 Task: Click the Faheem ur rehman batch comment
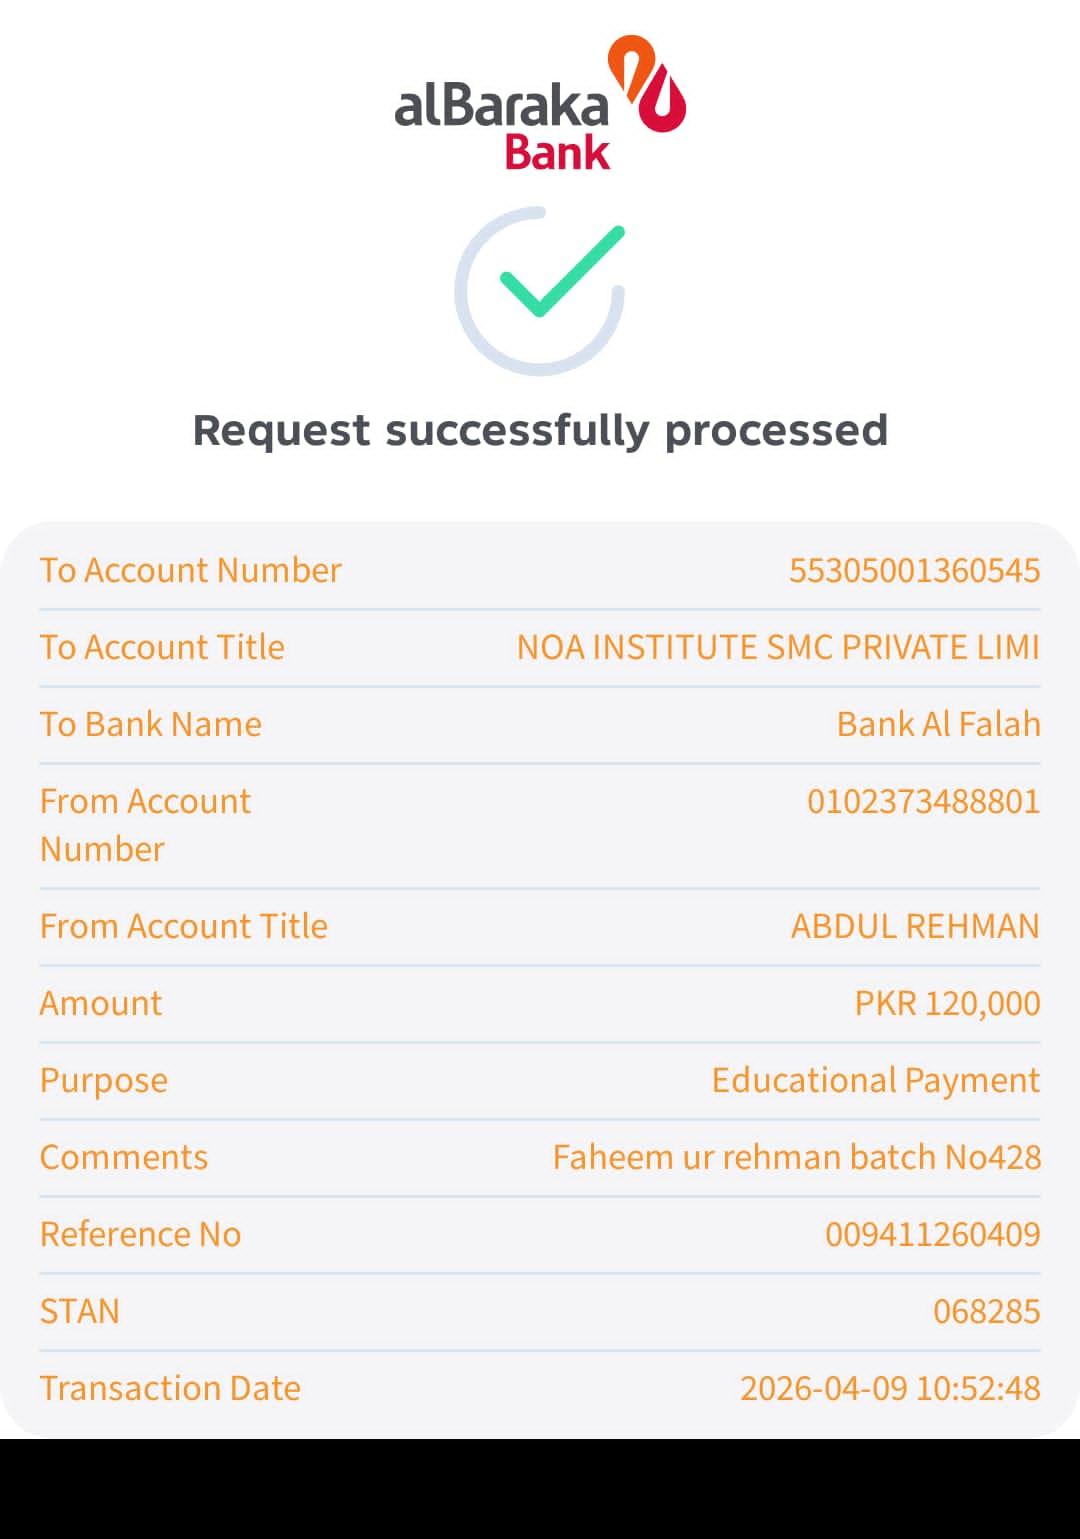pyautogui.click(x=796, y=1157)
